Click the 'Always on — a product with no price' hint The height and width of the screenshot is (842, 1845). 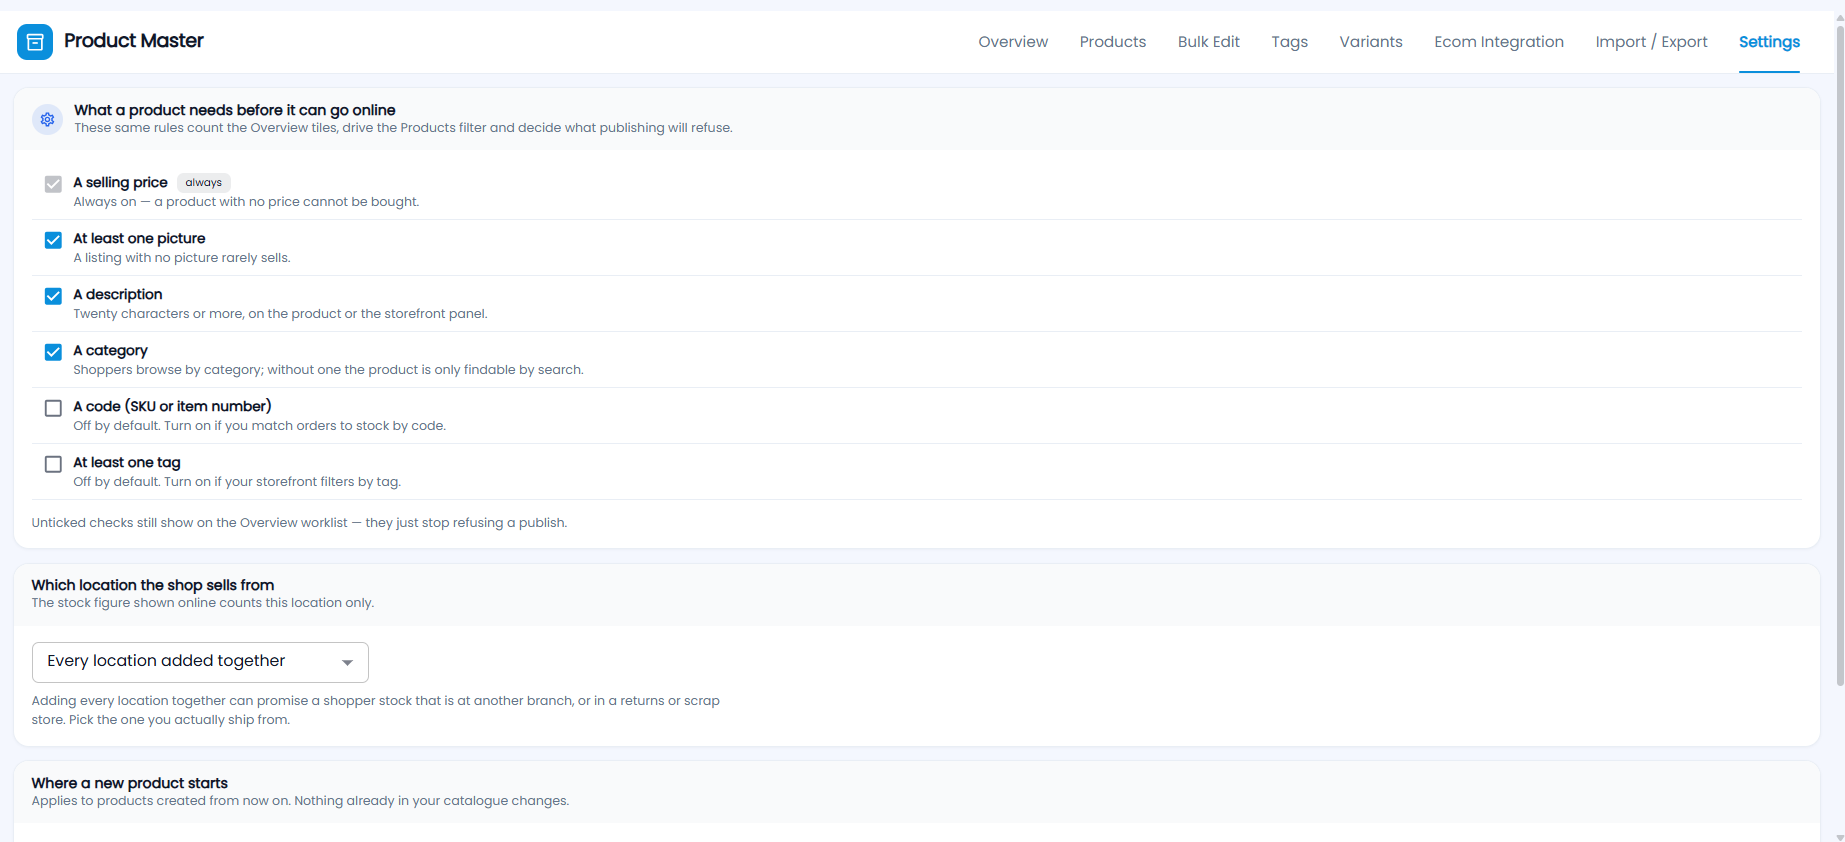pyautogui.click(x=246, y=202)
